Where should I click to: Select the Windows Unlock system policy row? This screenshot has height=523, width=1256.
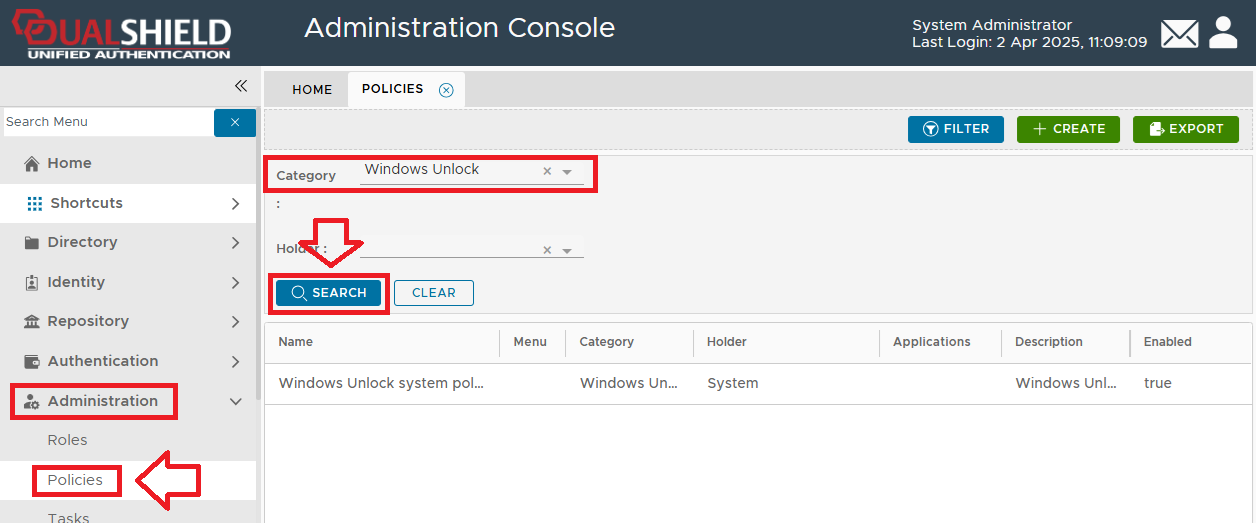pos(380,383)
